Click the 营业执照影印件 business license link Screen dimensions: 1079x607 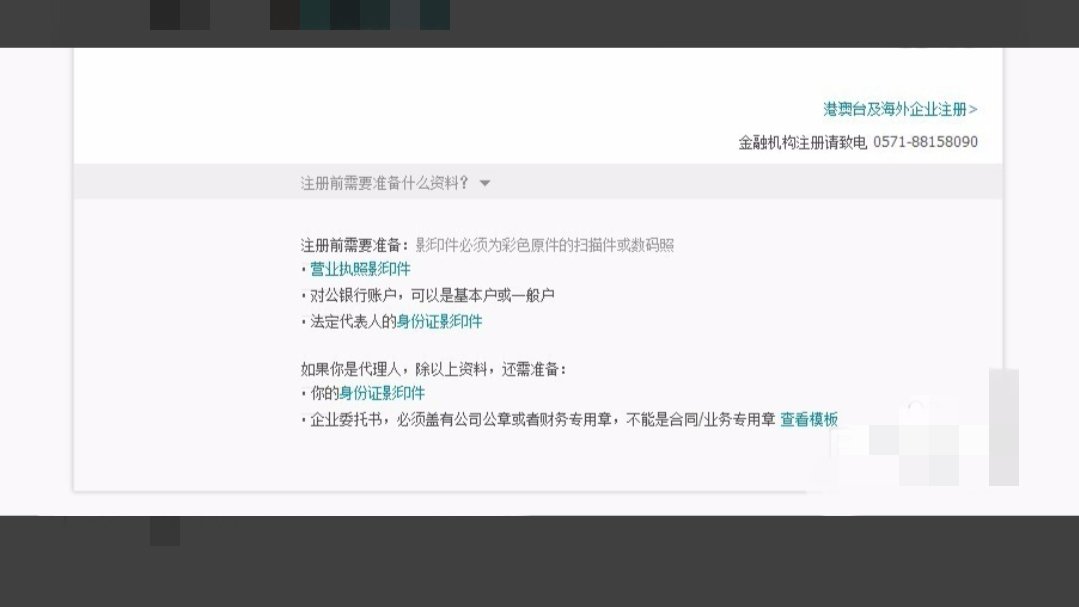click(x=359, y=269)
